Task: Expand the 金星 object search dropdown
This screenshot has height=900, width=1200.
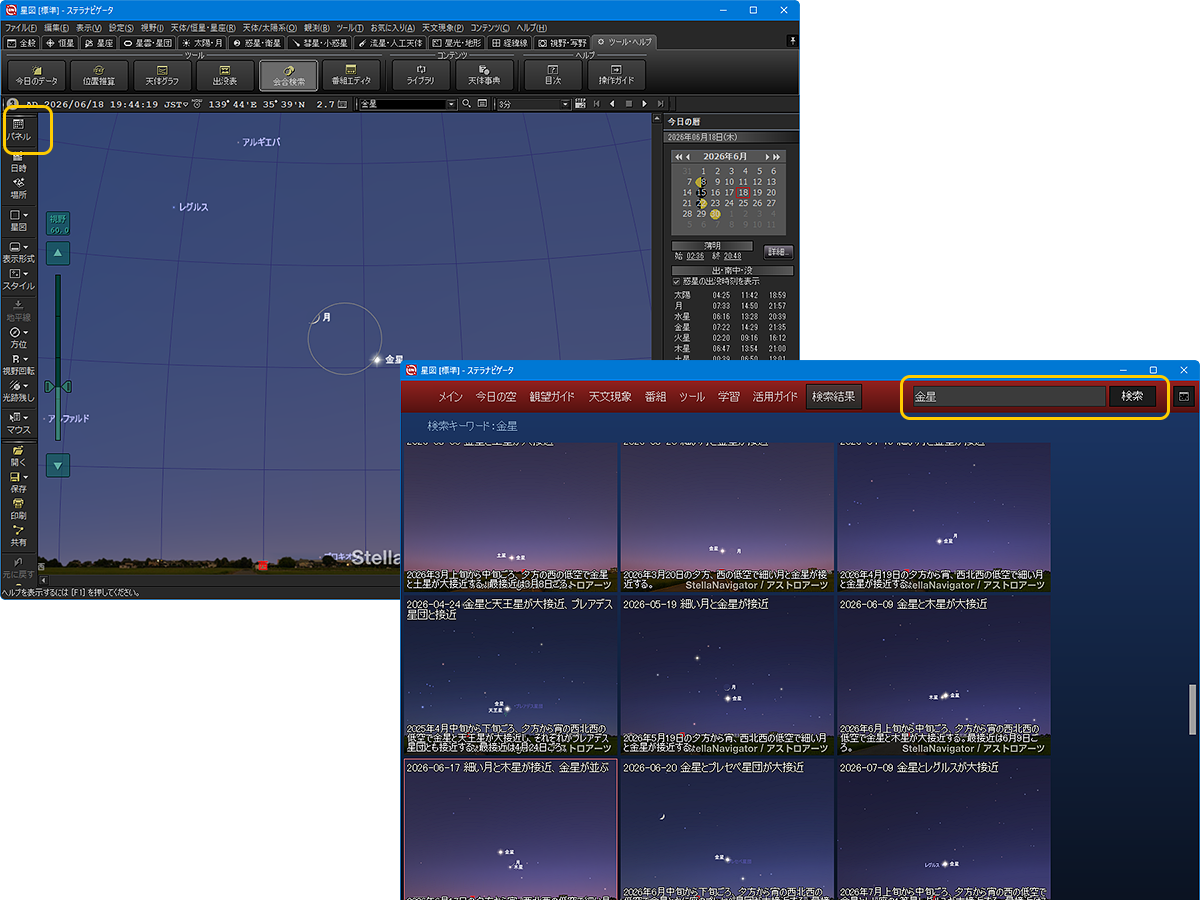Action: (452, 104)
